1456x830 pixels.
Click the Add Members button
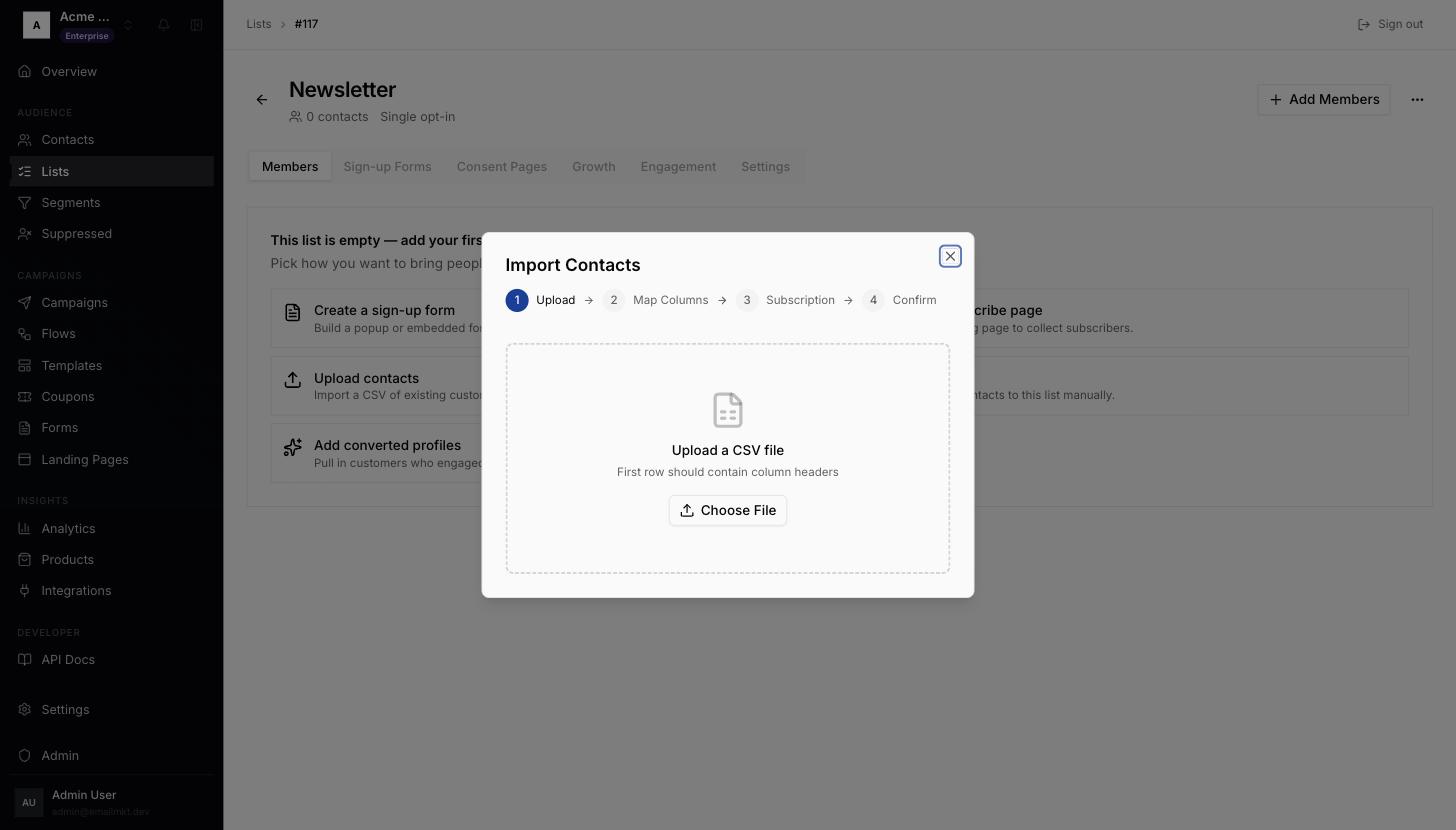1324,99
